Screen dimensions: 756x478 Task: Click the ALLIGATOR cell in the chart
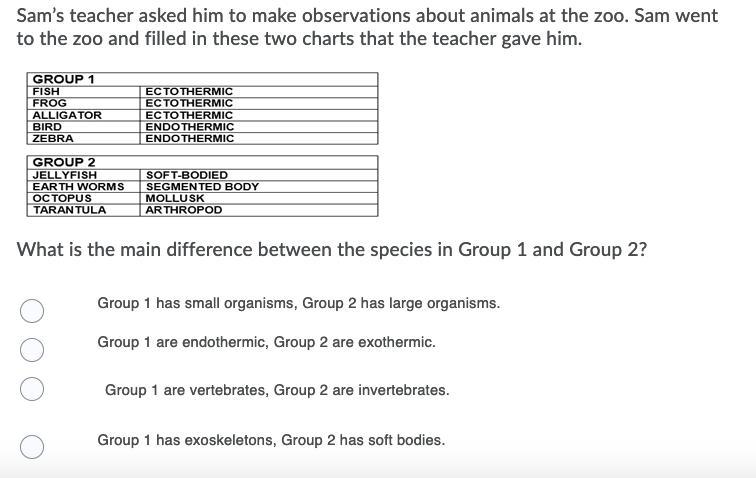coord(83,115)
